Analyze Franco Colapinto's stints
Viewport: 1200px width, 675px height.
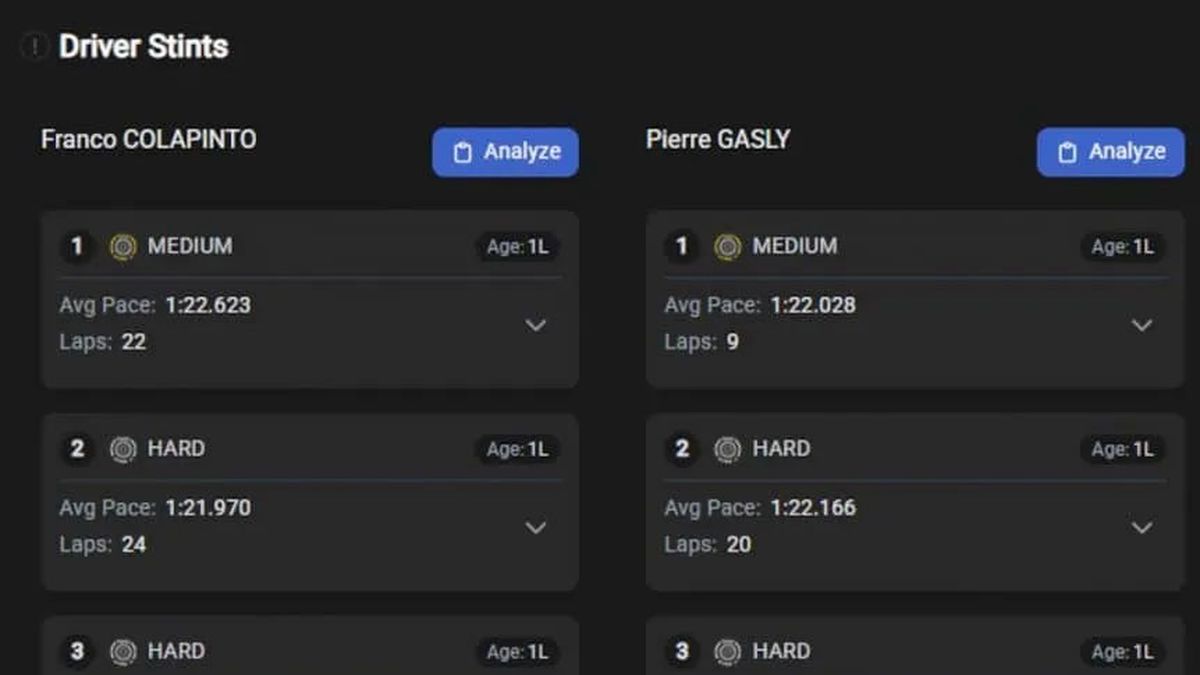click(505, 152)
